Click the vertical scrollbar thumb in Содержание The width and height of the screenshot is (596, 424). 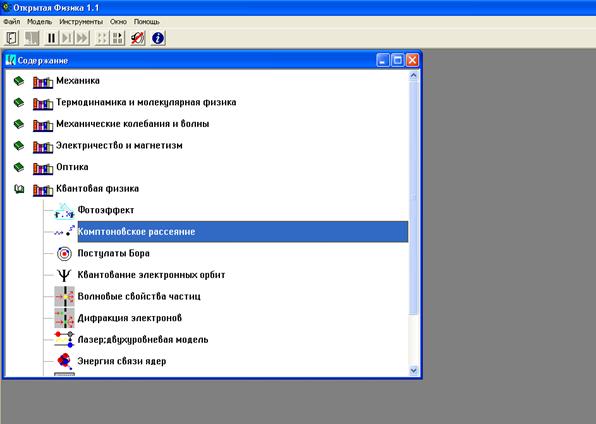point(414,198)
